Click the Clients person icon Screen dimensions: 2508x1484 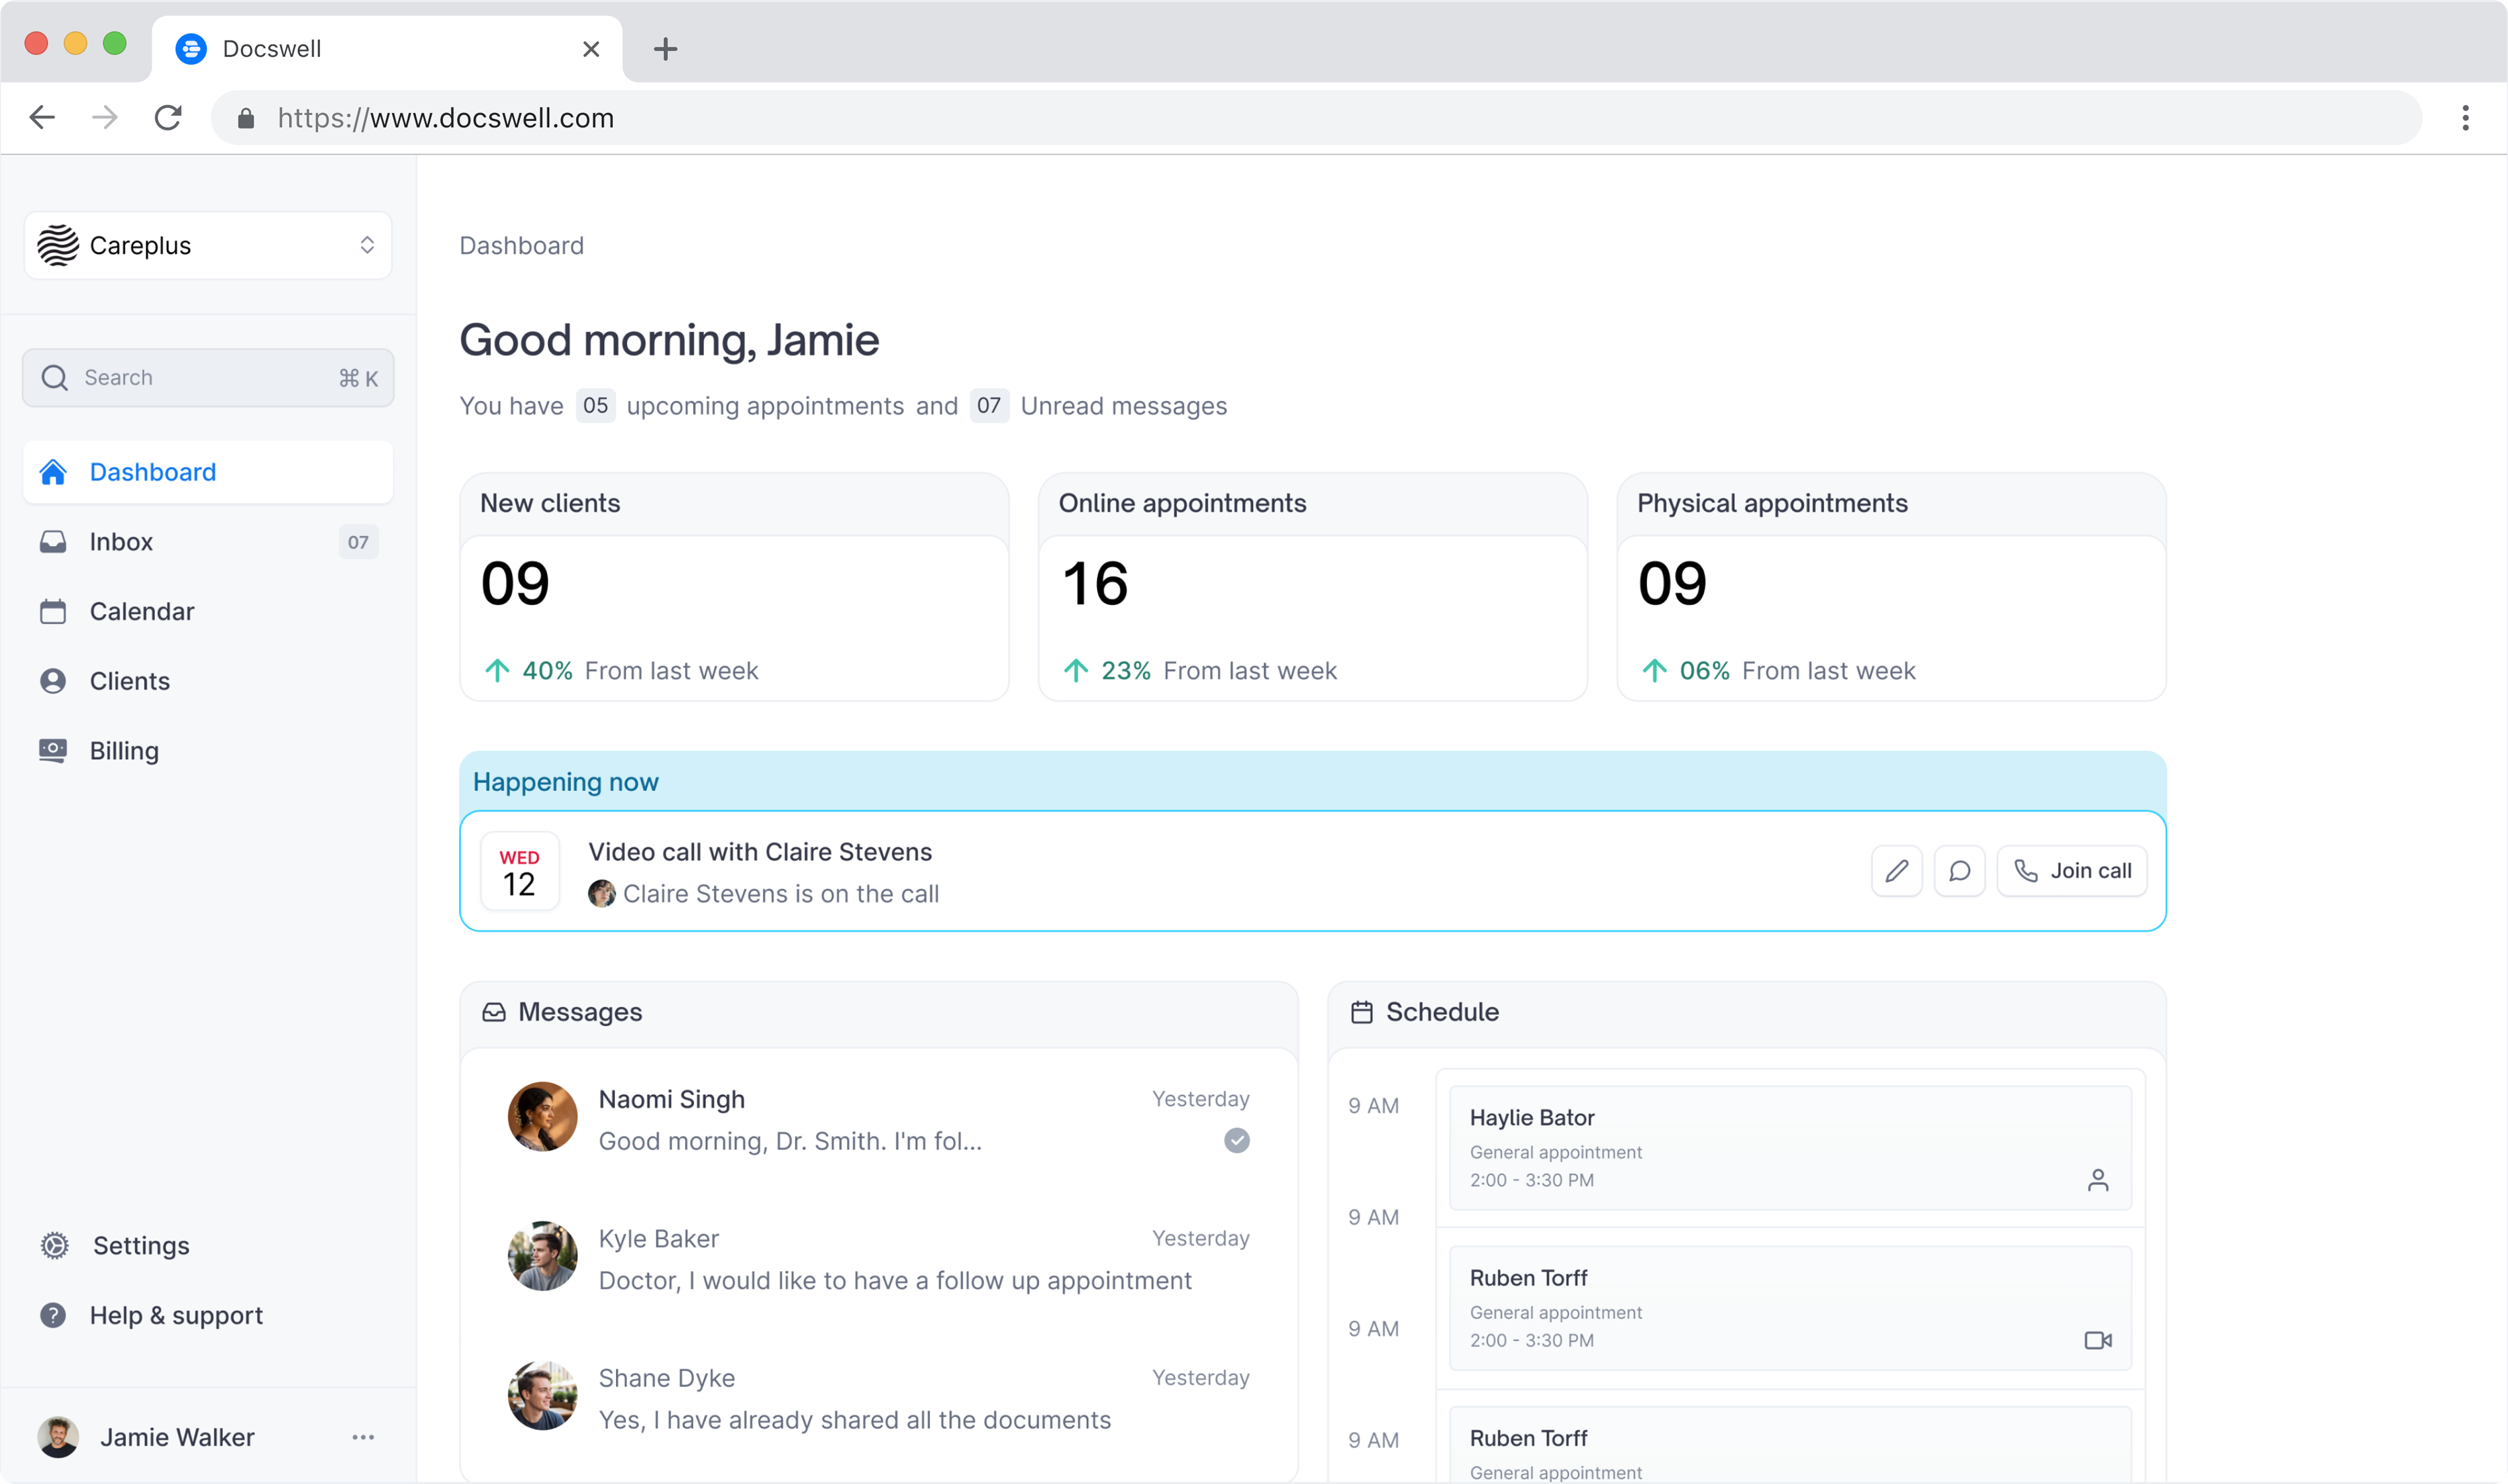53,681
